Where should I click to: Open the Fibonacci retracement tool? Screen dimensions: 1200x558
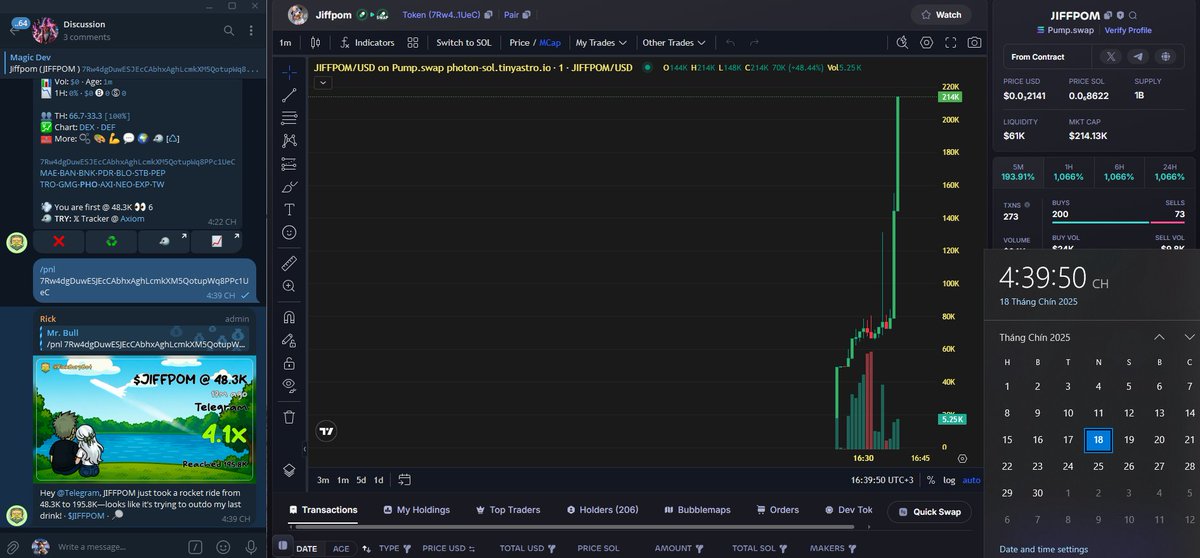coord(289,118)
